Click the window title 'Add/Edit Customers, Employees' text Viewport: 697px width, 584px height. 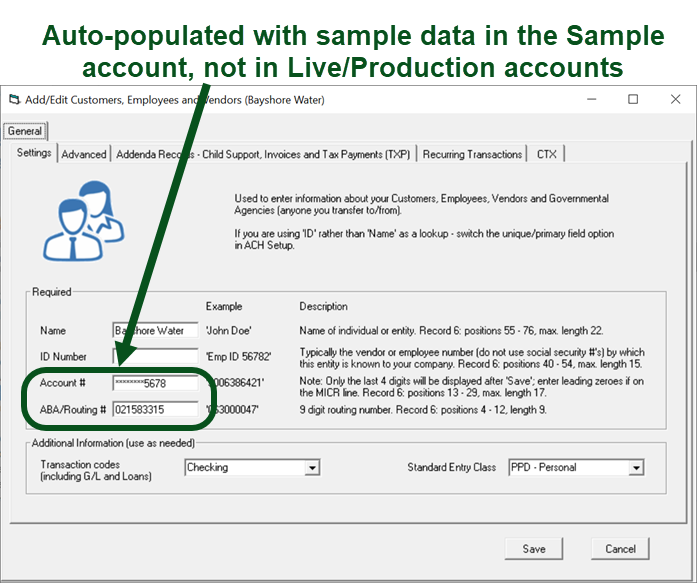pyautogui.click(x=175, y=100)
